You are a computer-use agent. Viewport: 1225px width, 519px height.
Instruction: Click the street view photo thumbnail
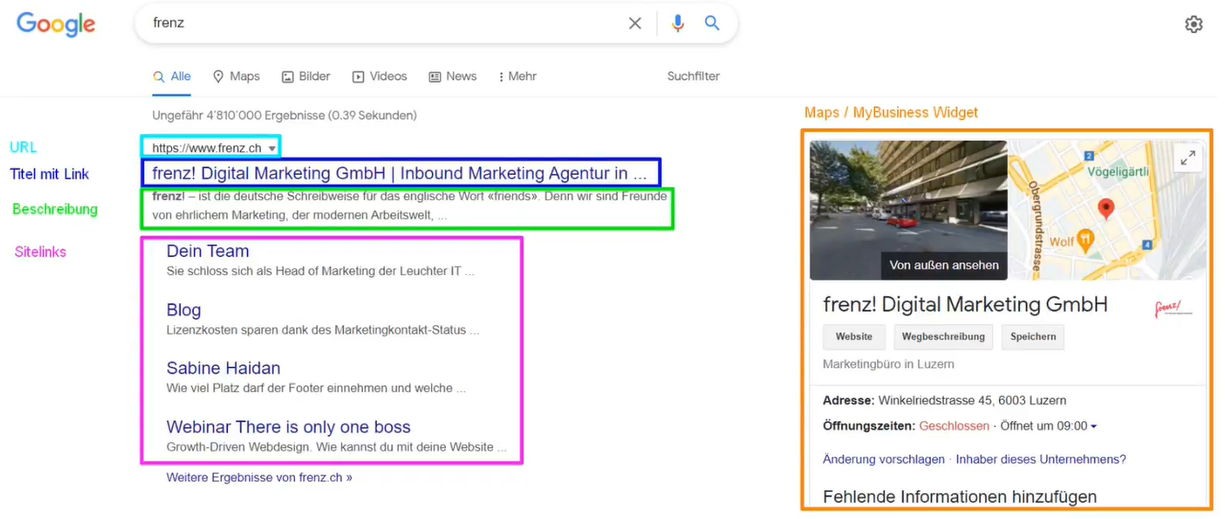click(908, 210)
